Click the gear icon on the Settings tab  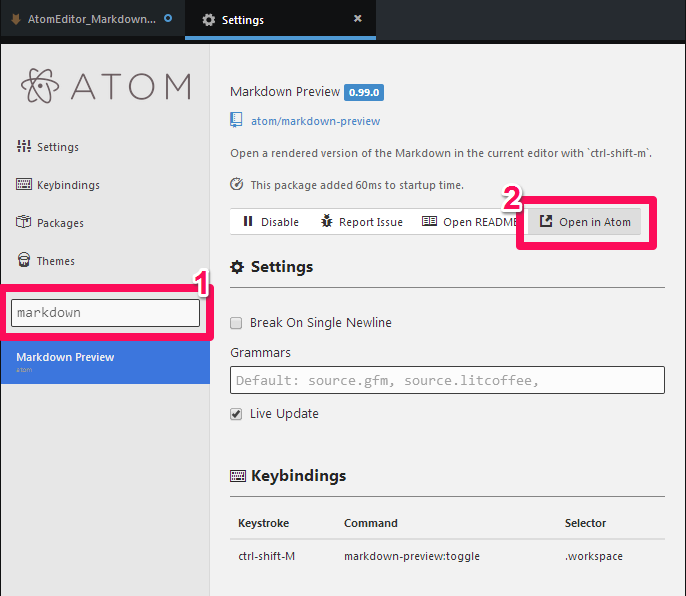coord(209,20)
